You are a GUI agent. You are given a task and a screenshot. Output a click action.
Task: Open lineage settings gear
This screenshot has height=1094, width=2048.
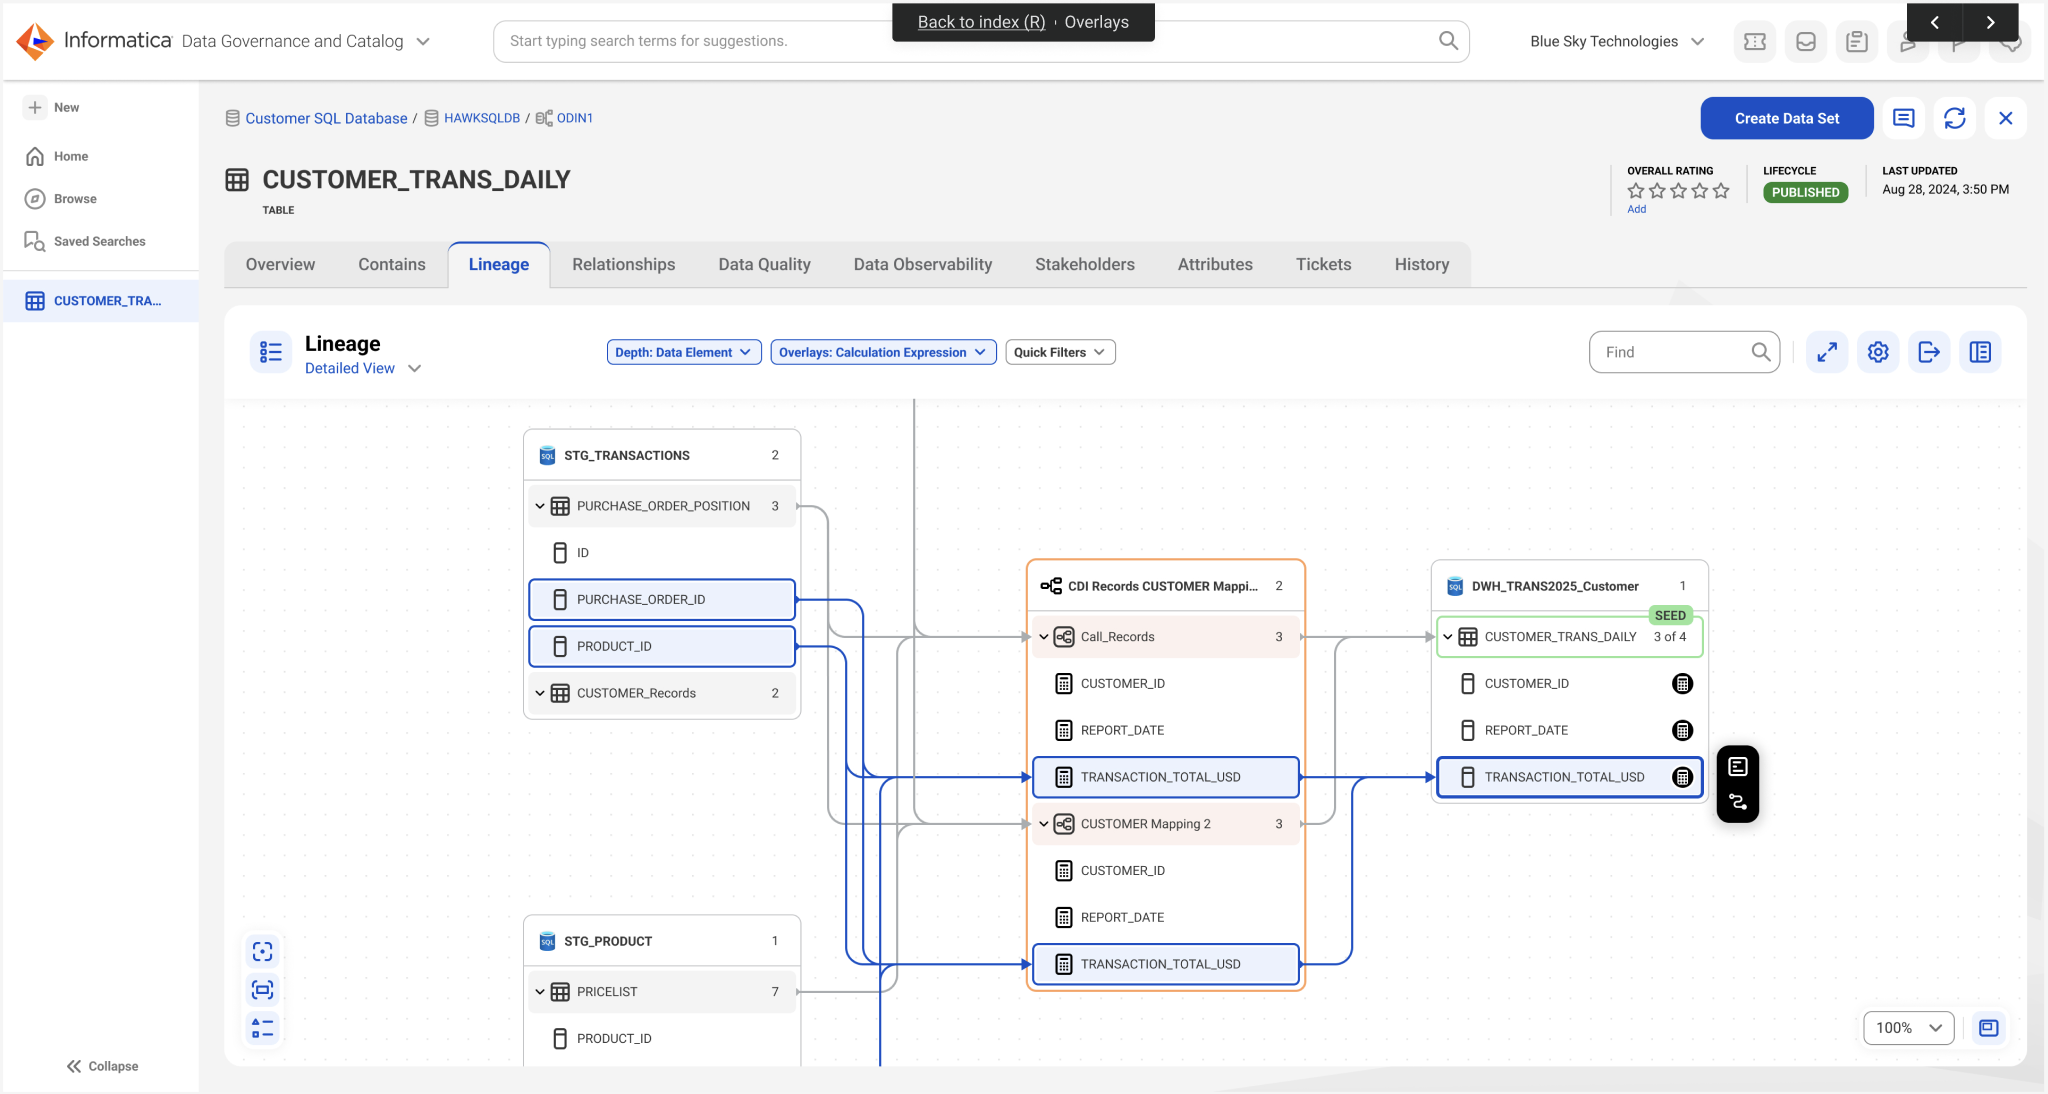tap(1878, 352)
